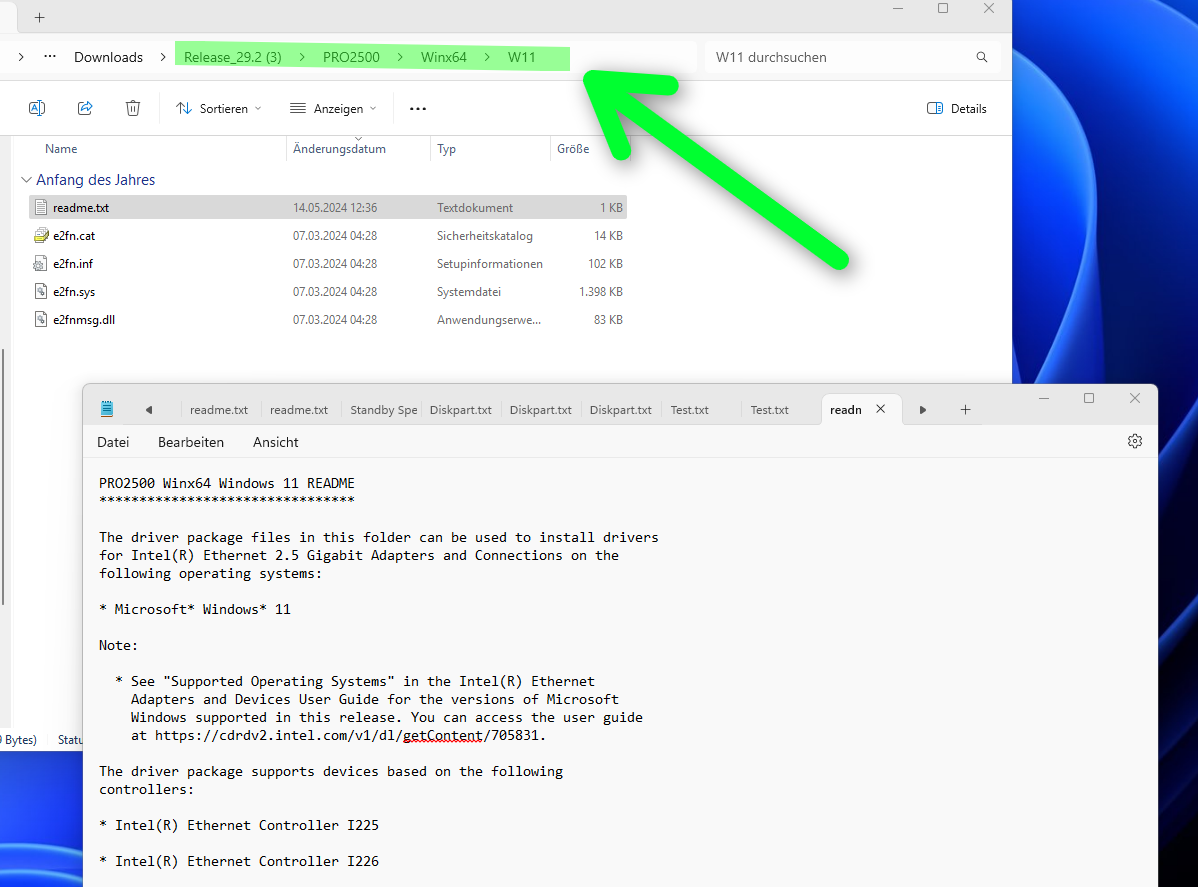Switch to the 'Standby Spe' Notepad tab

pyautogui.click(x=384, y=410)
